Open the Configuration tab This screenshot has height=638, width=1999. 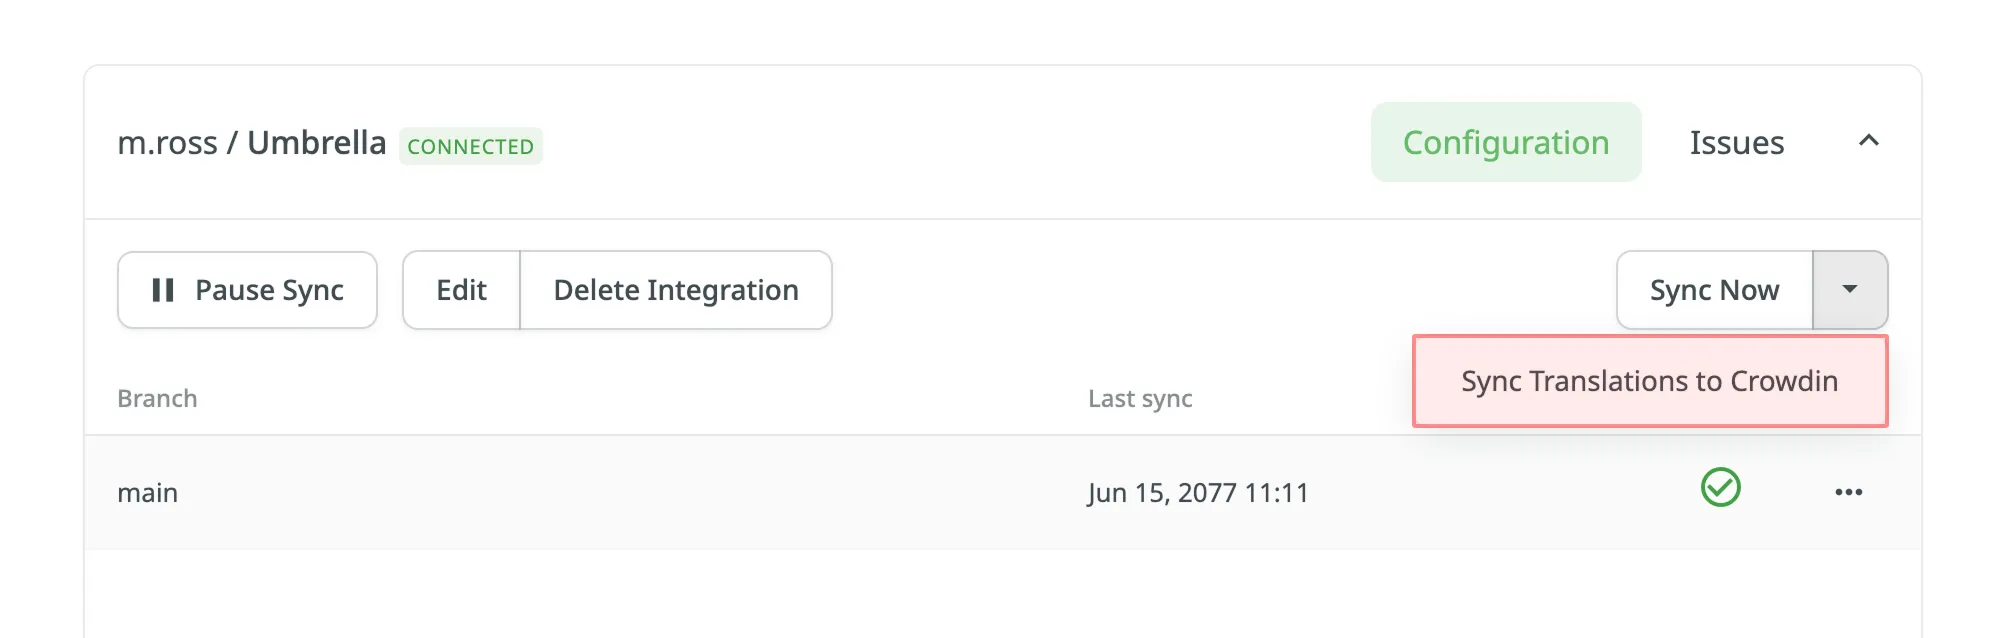(x=1505, y=142)
